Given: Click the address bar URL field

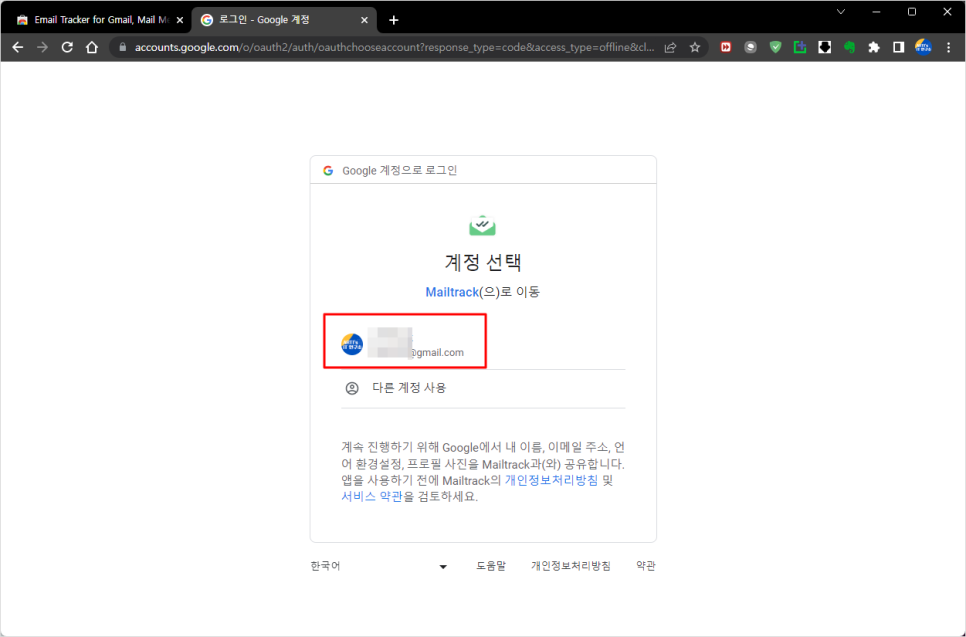Looking at the screenshot, I should click(394, 47).
